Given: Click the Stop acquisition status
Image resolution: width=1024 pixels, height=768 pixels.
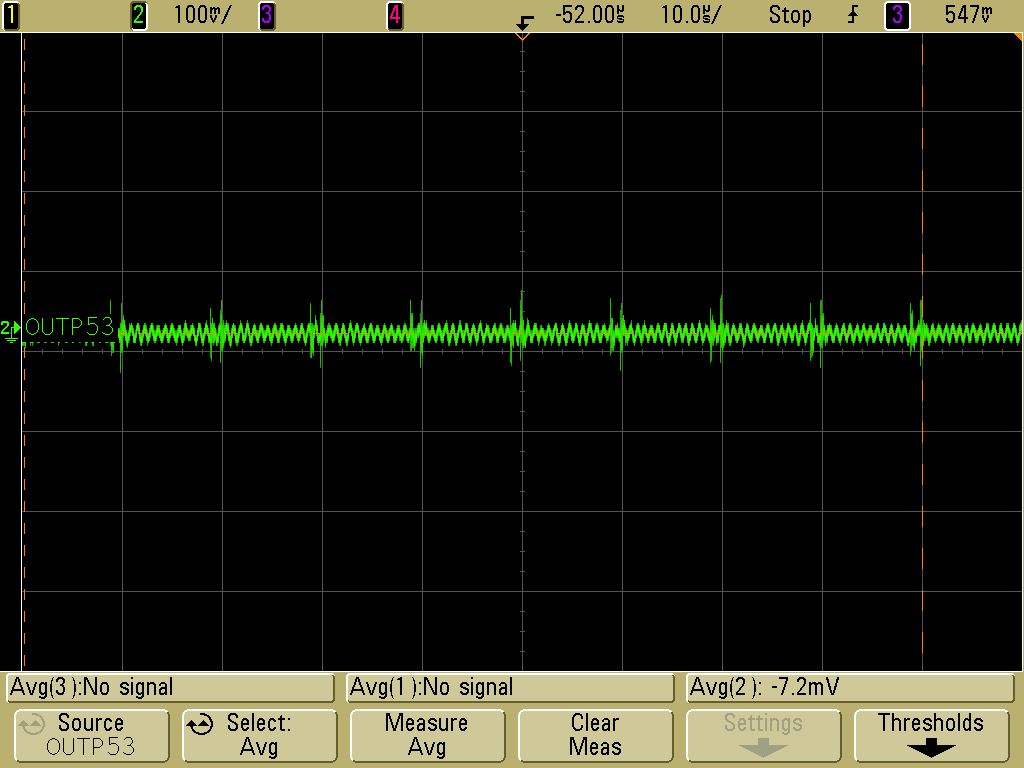Looking at the screenshot, I should pyautogui.click(x=790, y=14).
